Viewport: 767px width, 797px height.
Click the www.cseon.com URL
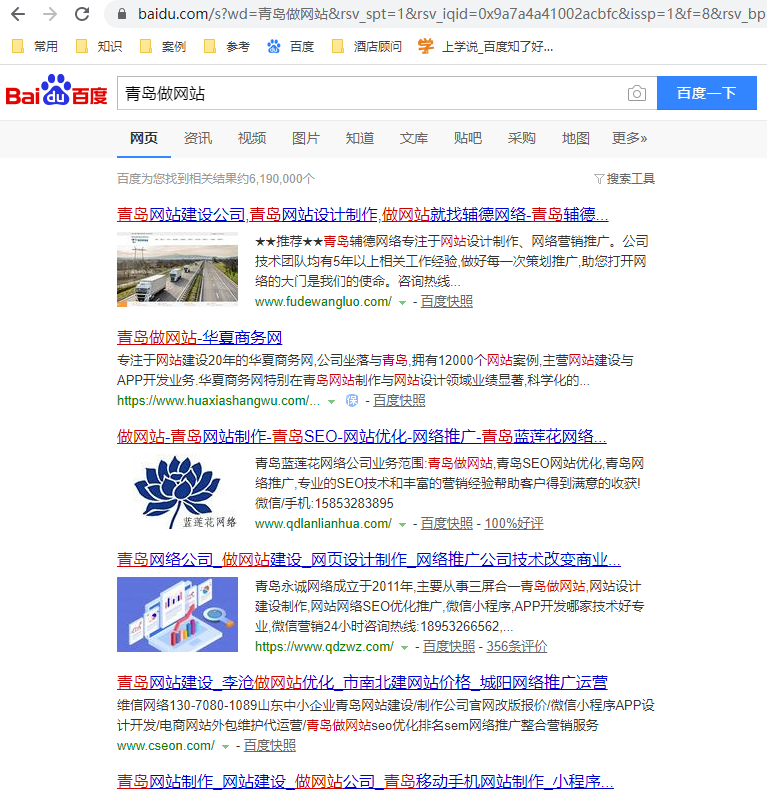[x=166, y=746]
